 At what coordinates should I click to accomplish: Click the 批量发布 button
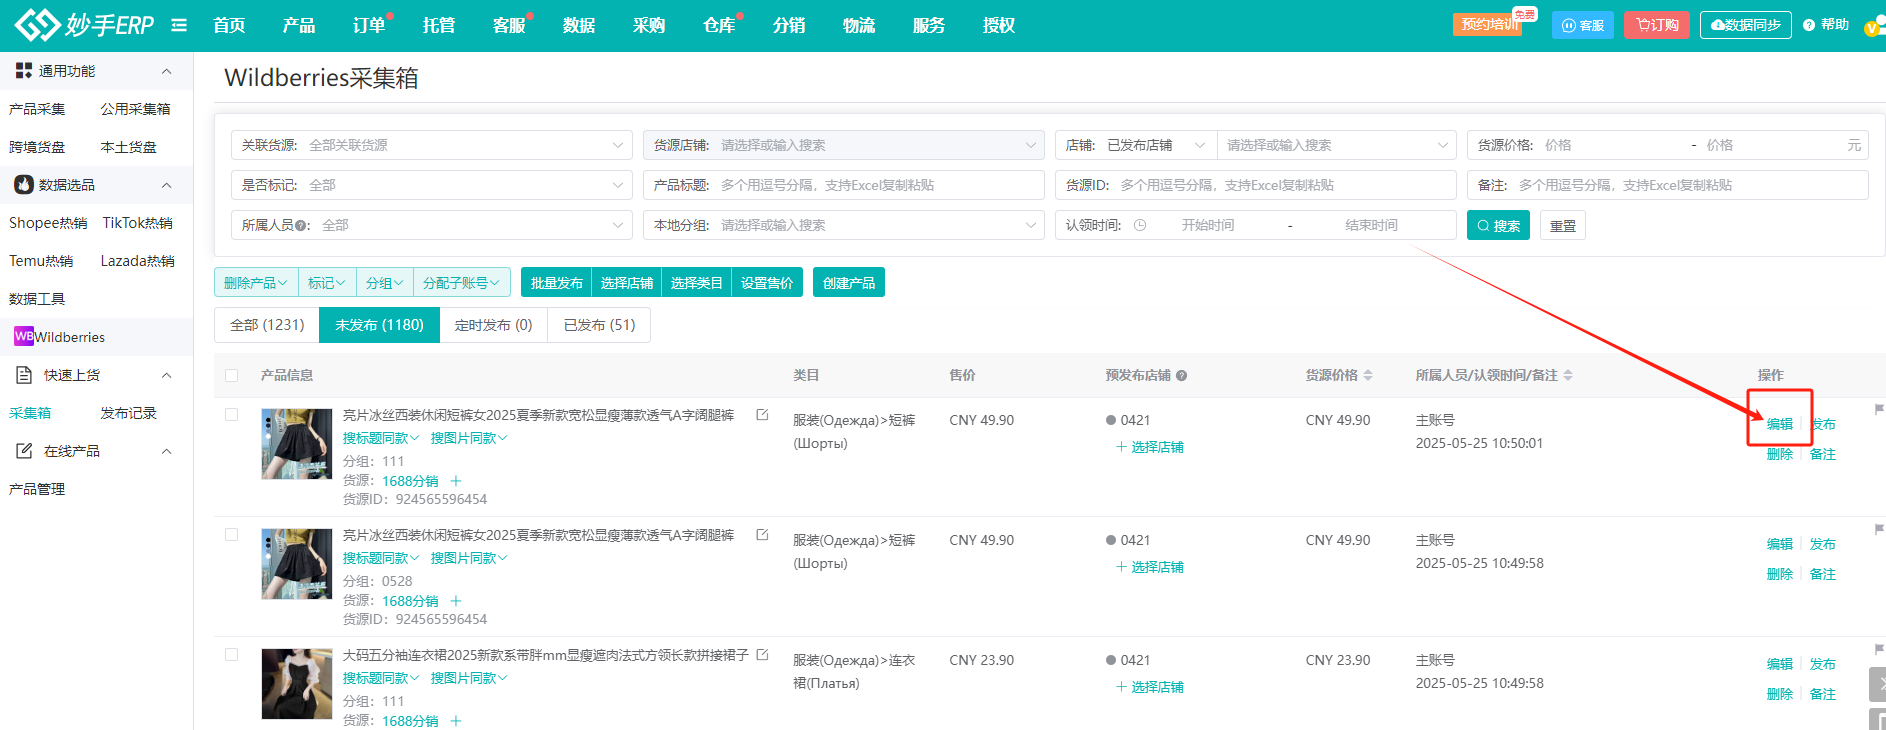556,283
